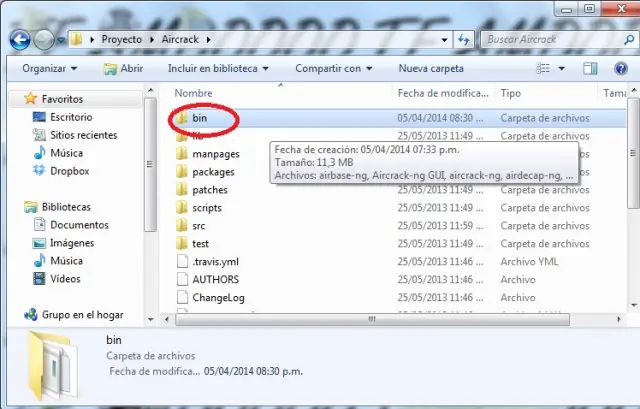Open Sitios recientes in the sidebar
Viewport: 640px width, 409px height.
tap(83, 135)
